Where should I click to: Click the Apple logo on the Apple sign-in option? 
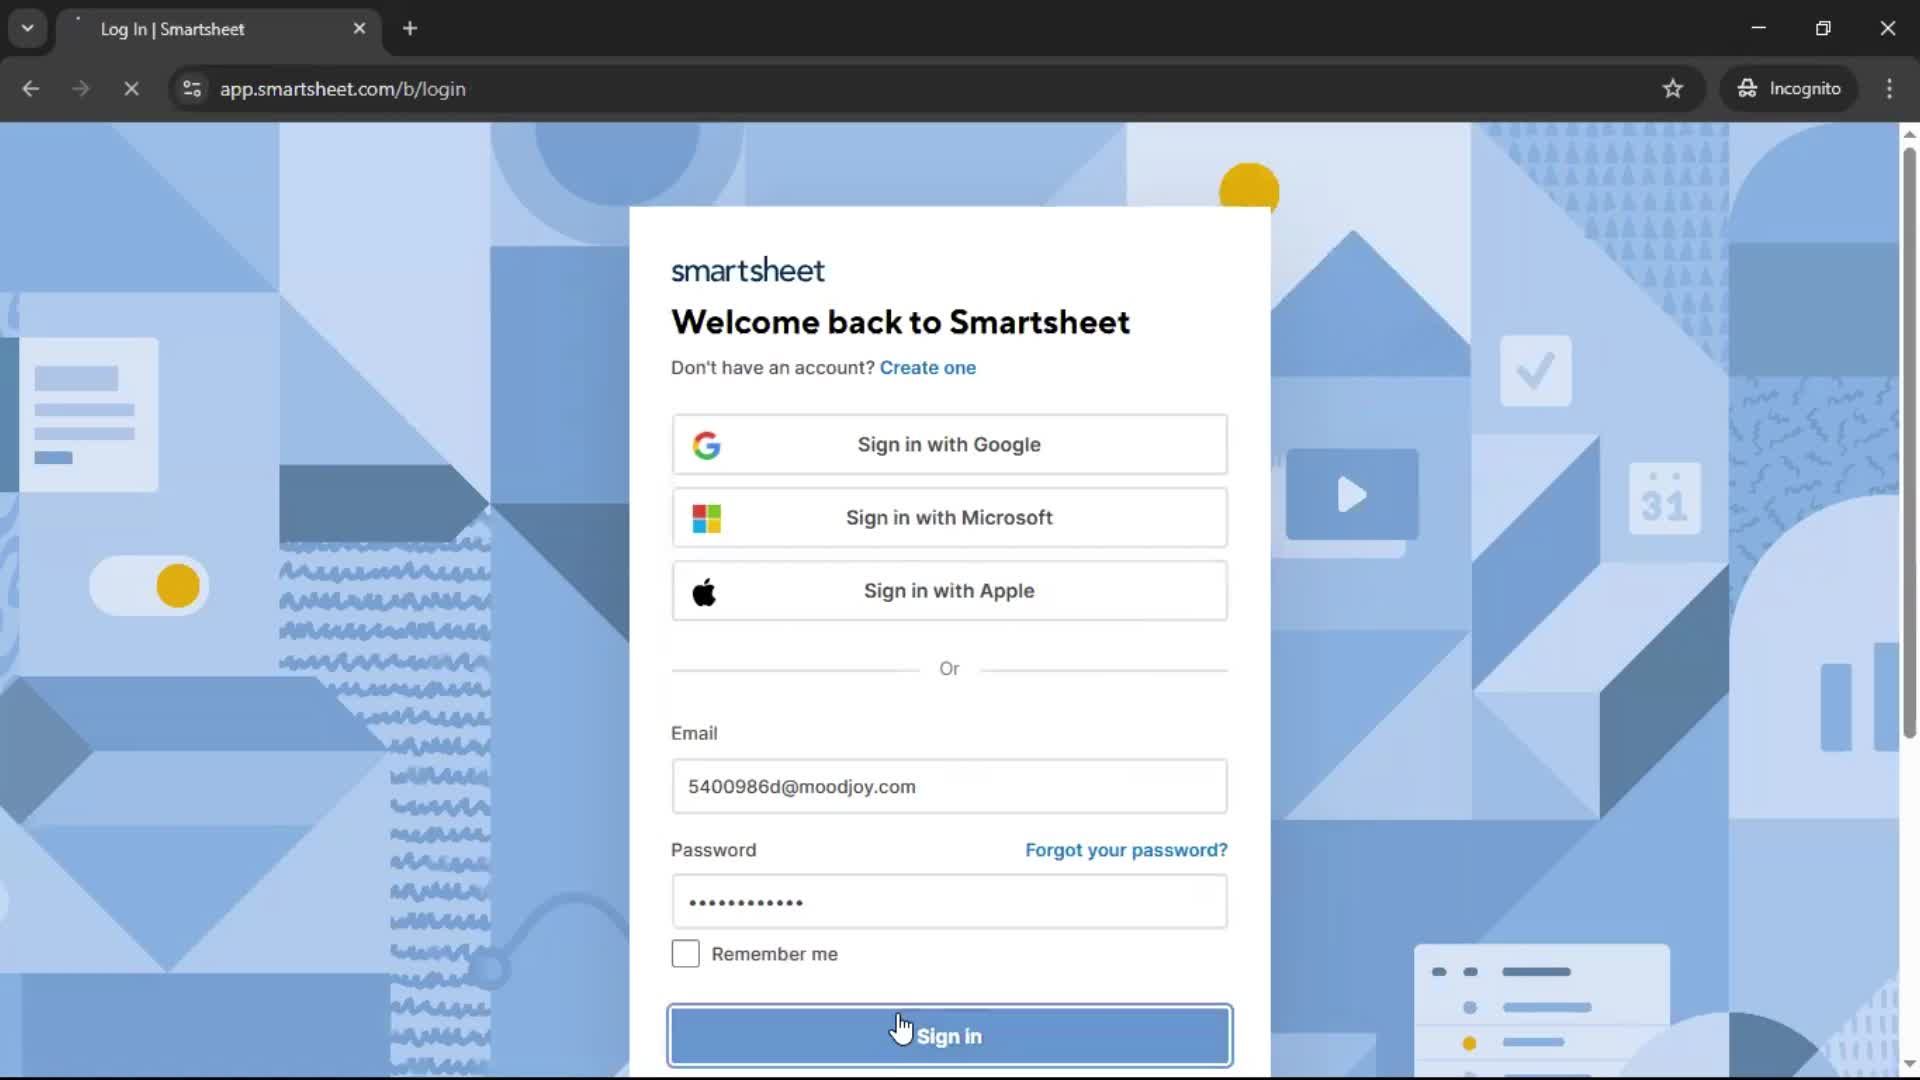[x=705, y=591]
